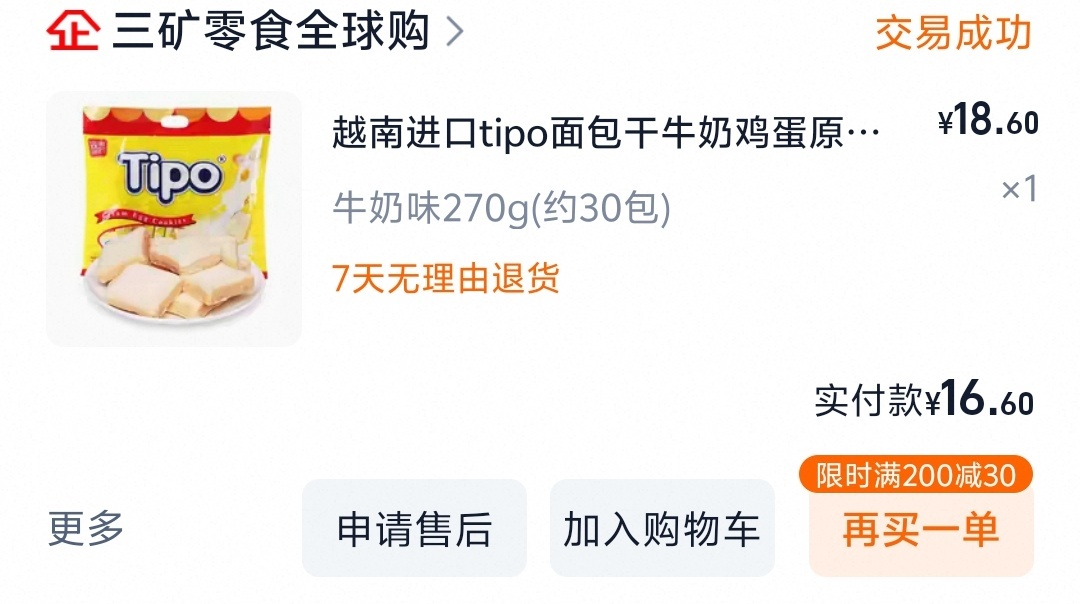Tap the plate of cookies in product photo
This screenshot has height=604, width=1080.
[x=174, y=279]
